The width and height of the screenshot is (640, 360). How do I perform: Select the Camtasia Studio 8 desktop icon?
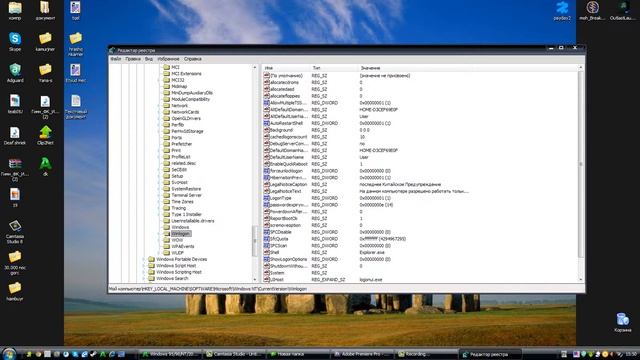pyautogui.click(x=15, y=231)
